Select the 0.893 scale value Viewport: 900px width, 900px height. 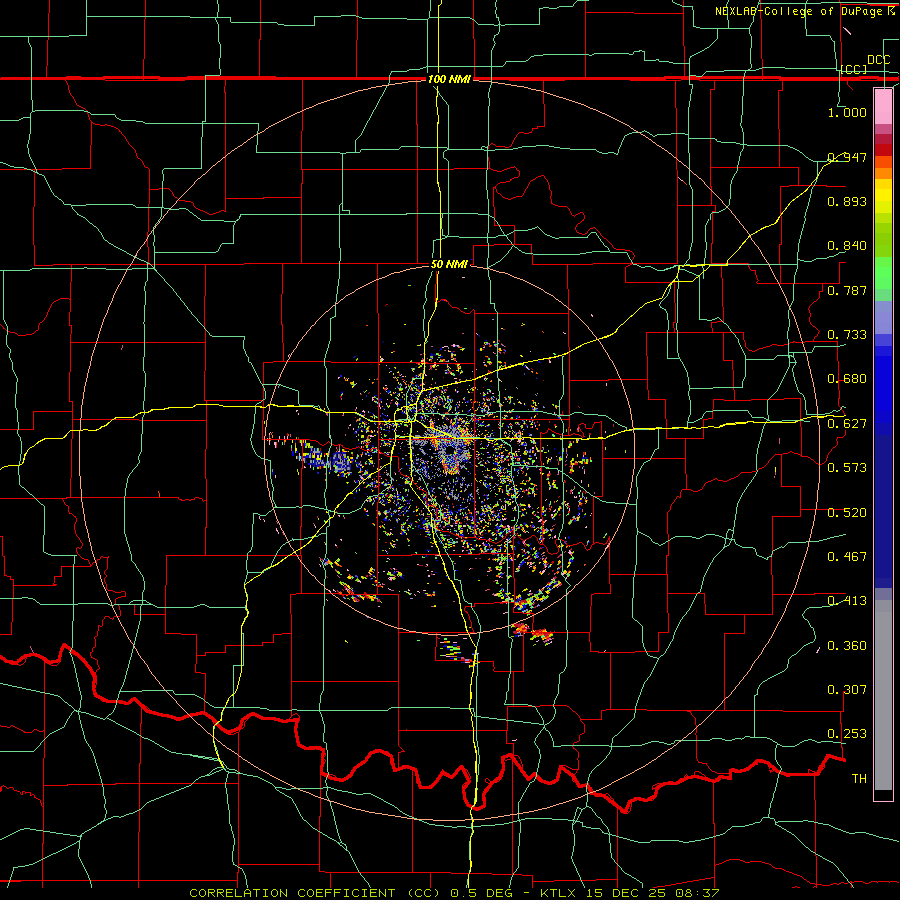(x=847, y=201)
